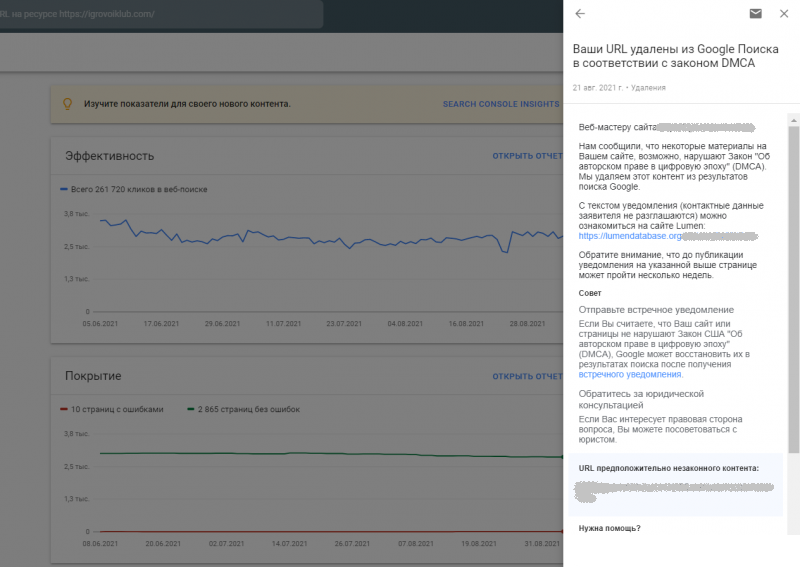The image size is (800, 567).
Task: Follow the 'встречного уведомления' link
Action: point(630,374)
